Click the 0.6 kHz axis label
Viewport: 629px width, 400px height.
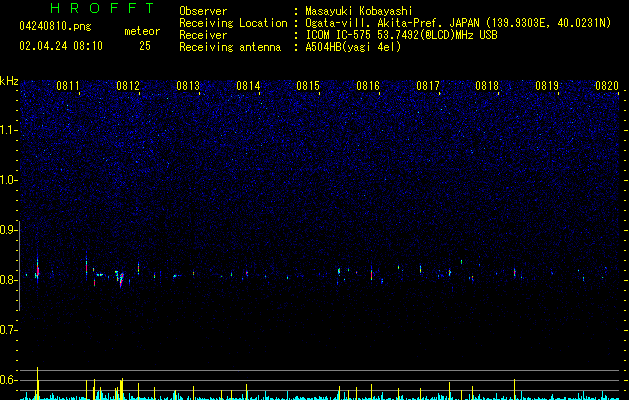click(9, 380)
